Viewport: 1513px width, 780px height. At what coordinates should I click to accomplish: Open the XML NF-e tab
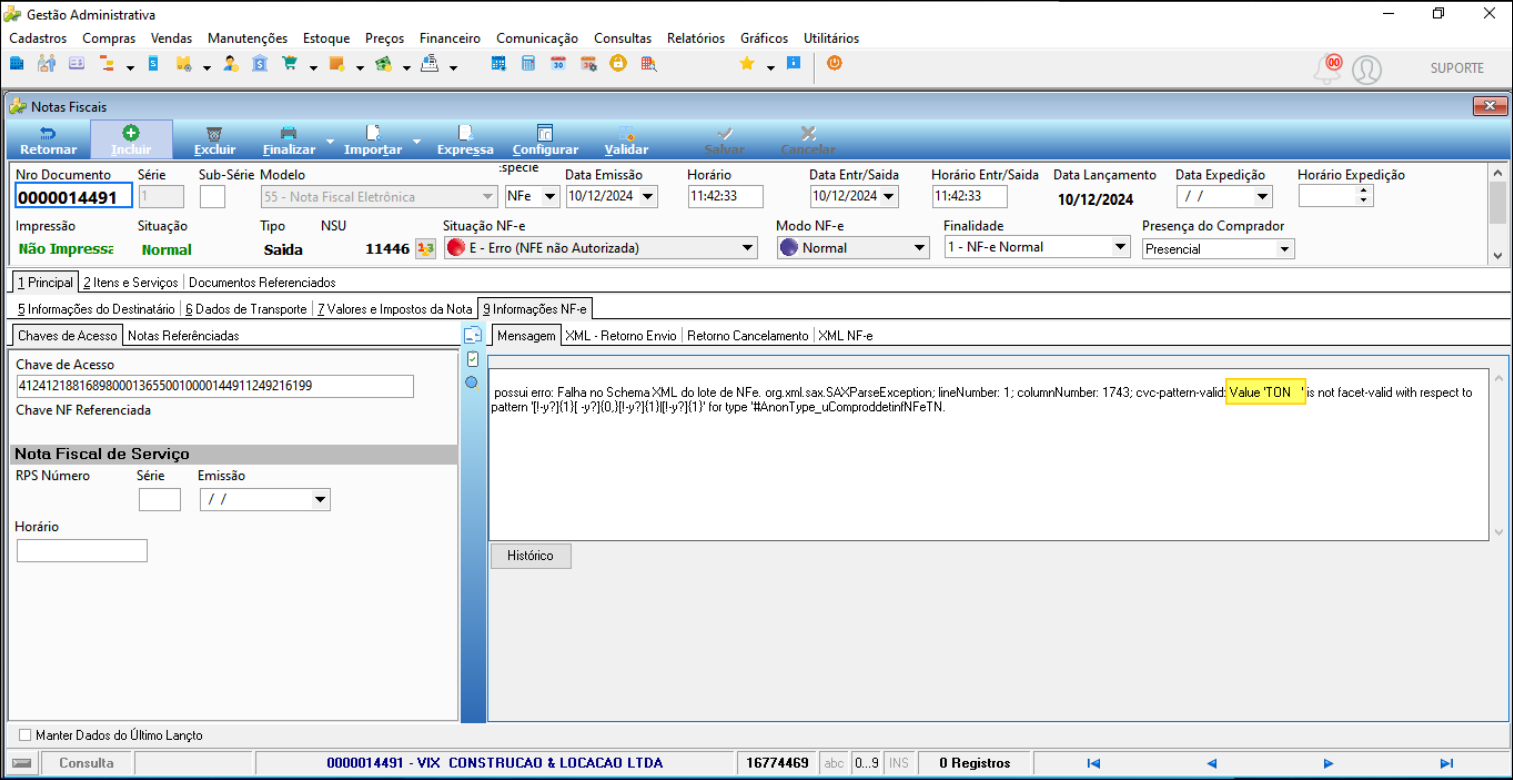click(x=846, y=336)
